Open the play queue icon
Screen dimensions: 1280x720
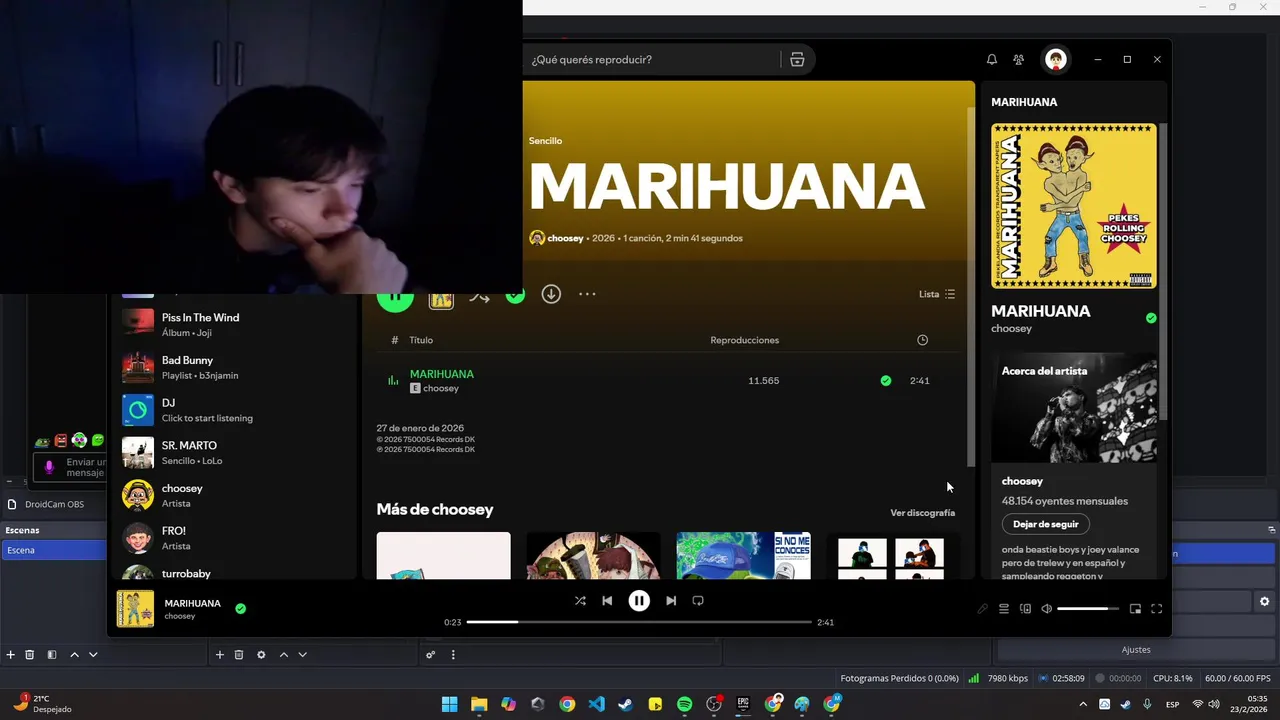1004,609
